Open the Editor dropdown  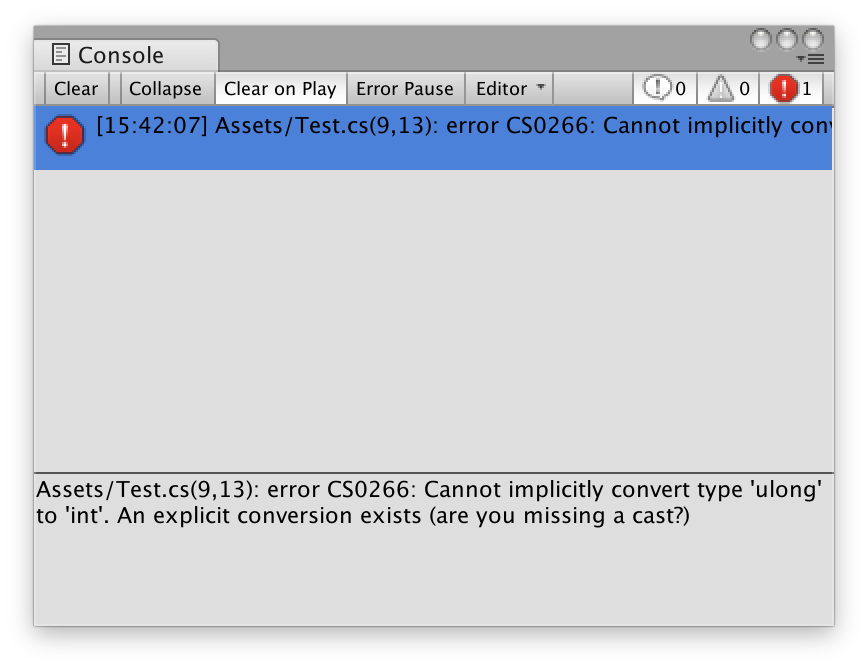coord(510,88)
